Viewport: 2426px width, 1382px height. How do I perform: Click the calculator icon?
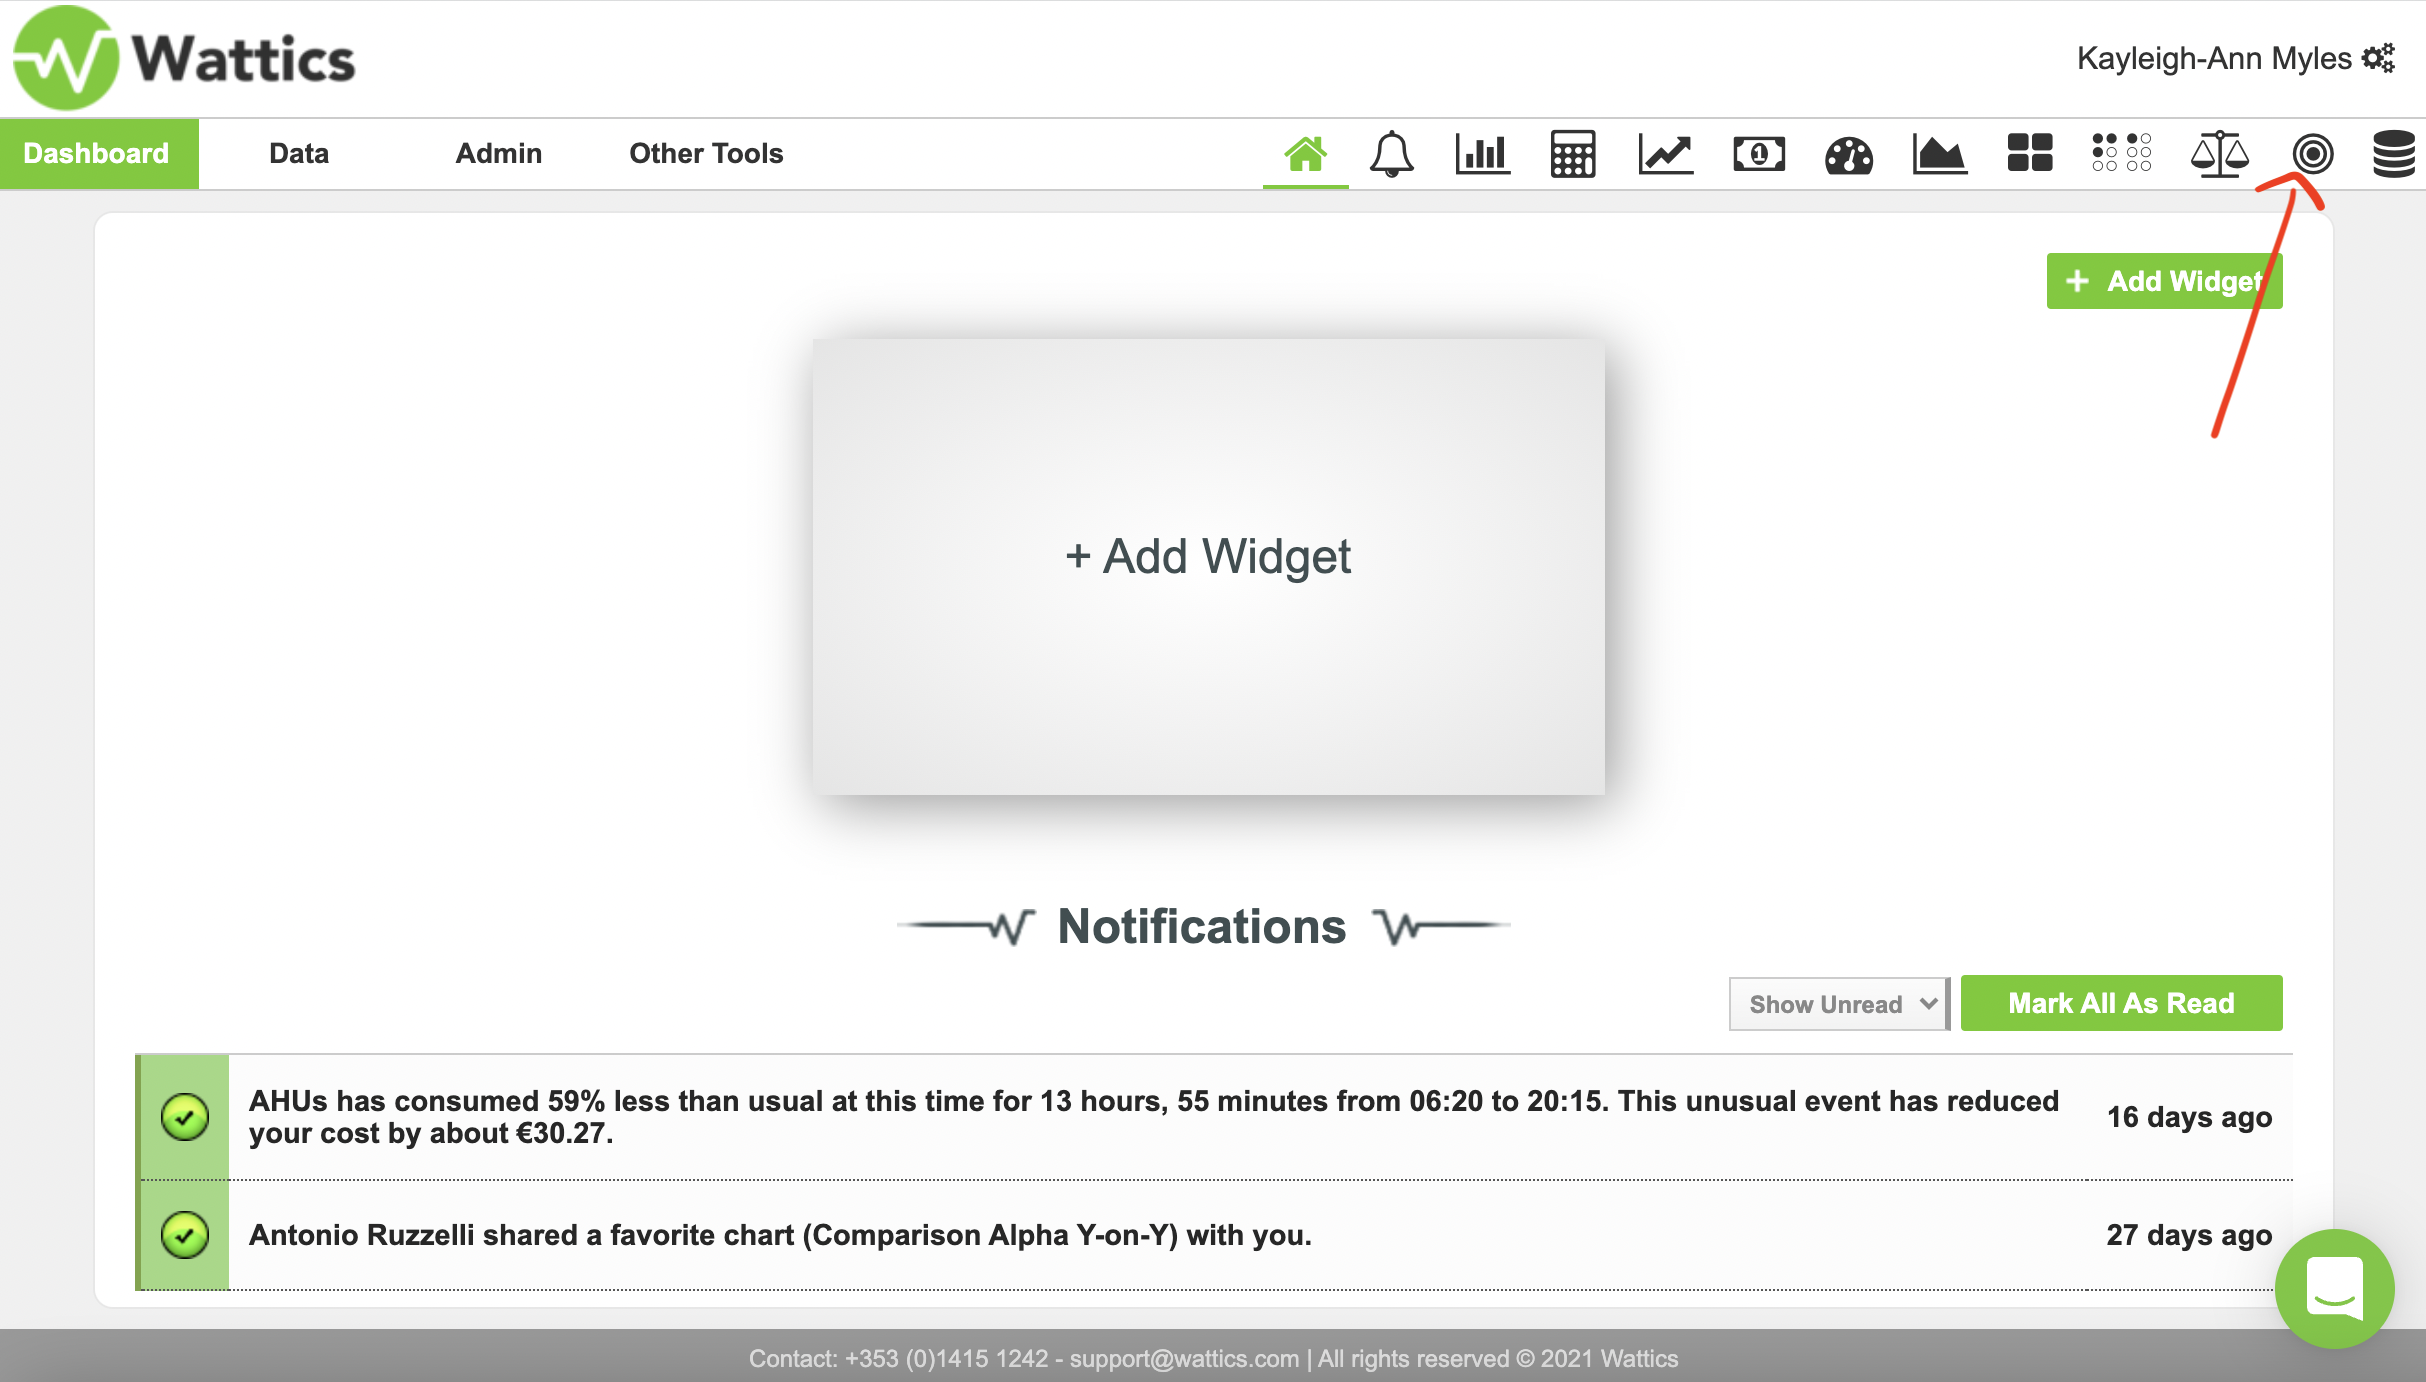1573,154
